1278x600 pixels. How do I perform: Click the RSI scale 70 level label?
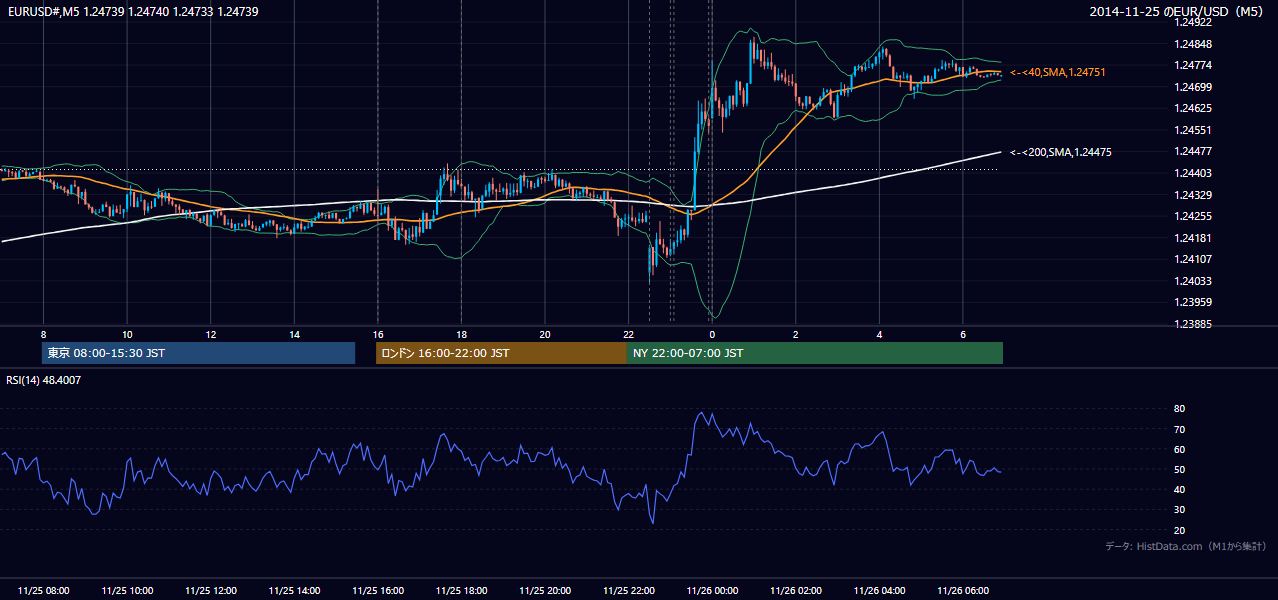pos(1180,429)
